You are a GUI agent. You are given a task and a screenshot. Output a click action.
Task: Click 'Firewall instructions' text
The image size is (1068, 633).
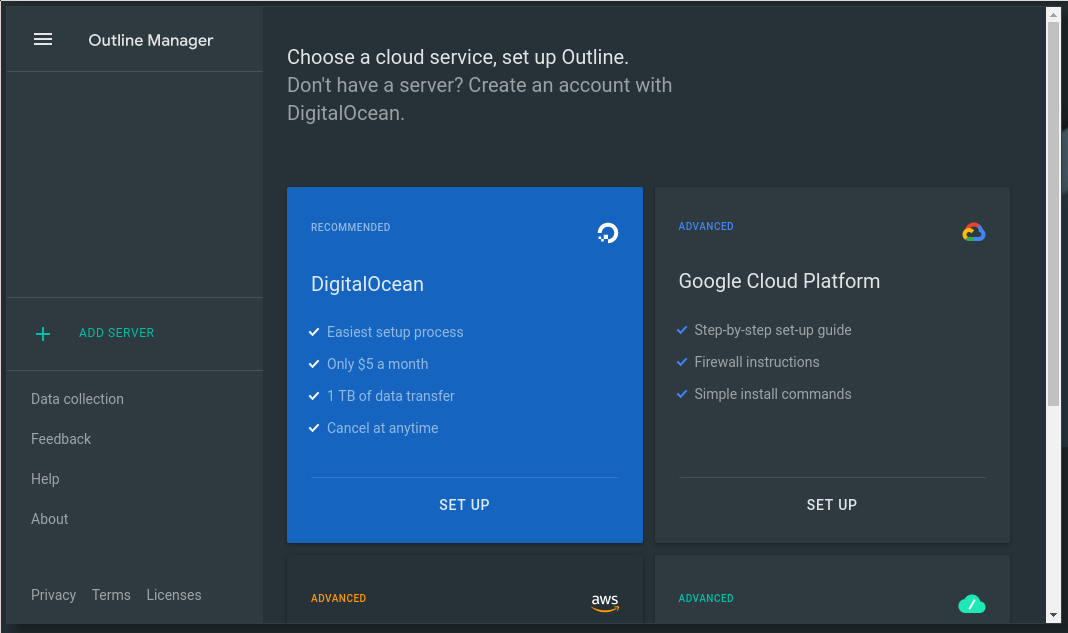[757, 362]
